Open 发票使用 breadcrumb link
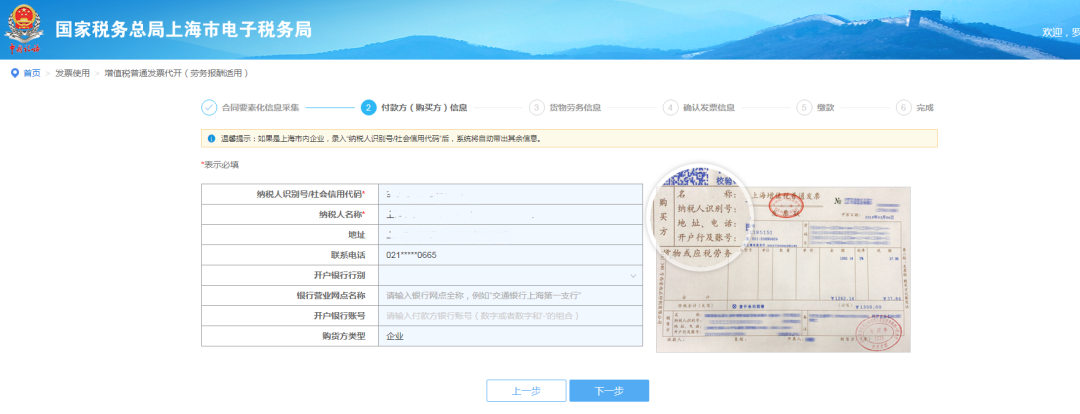Viewport: 1080px width, 414px height. [x=72, y=73]
